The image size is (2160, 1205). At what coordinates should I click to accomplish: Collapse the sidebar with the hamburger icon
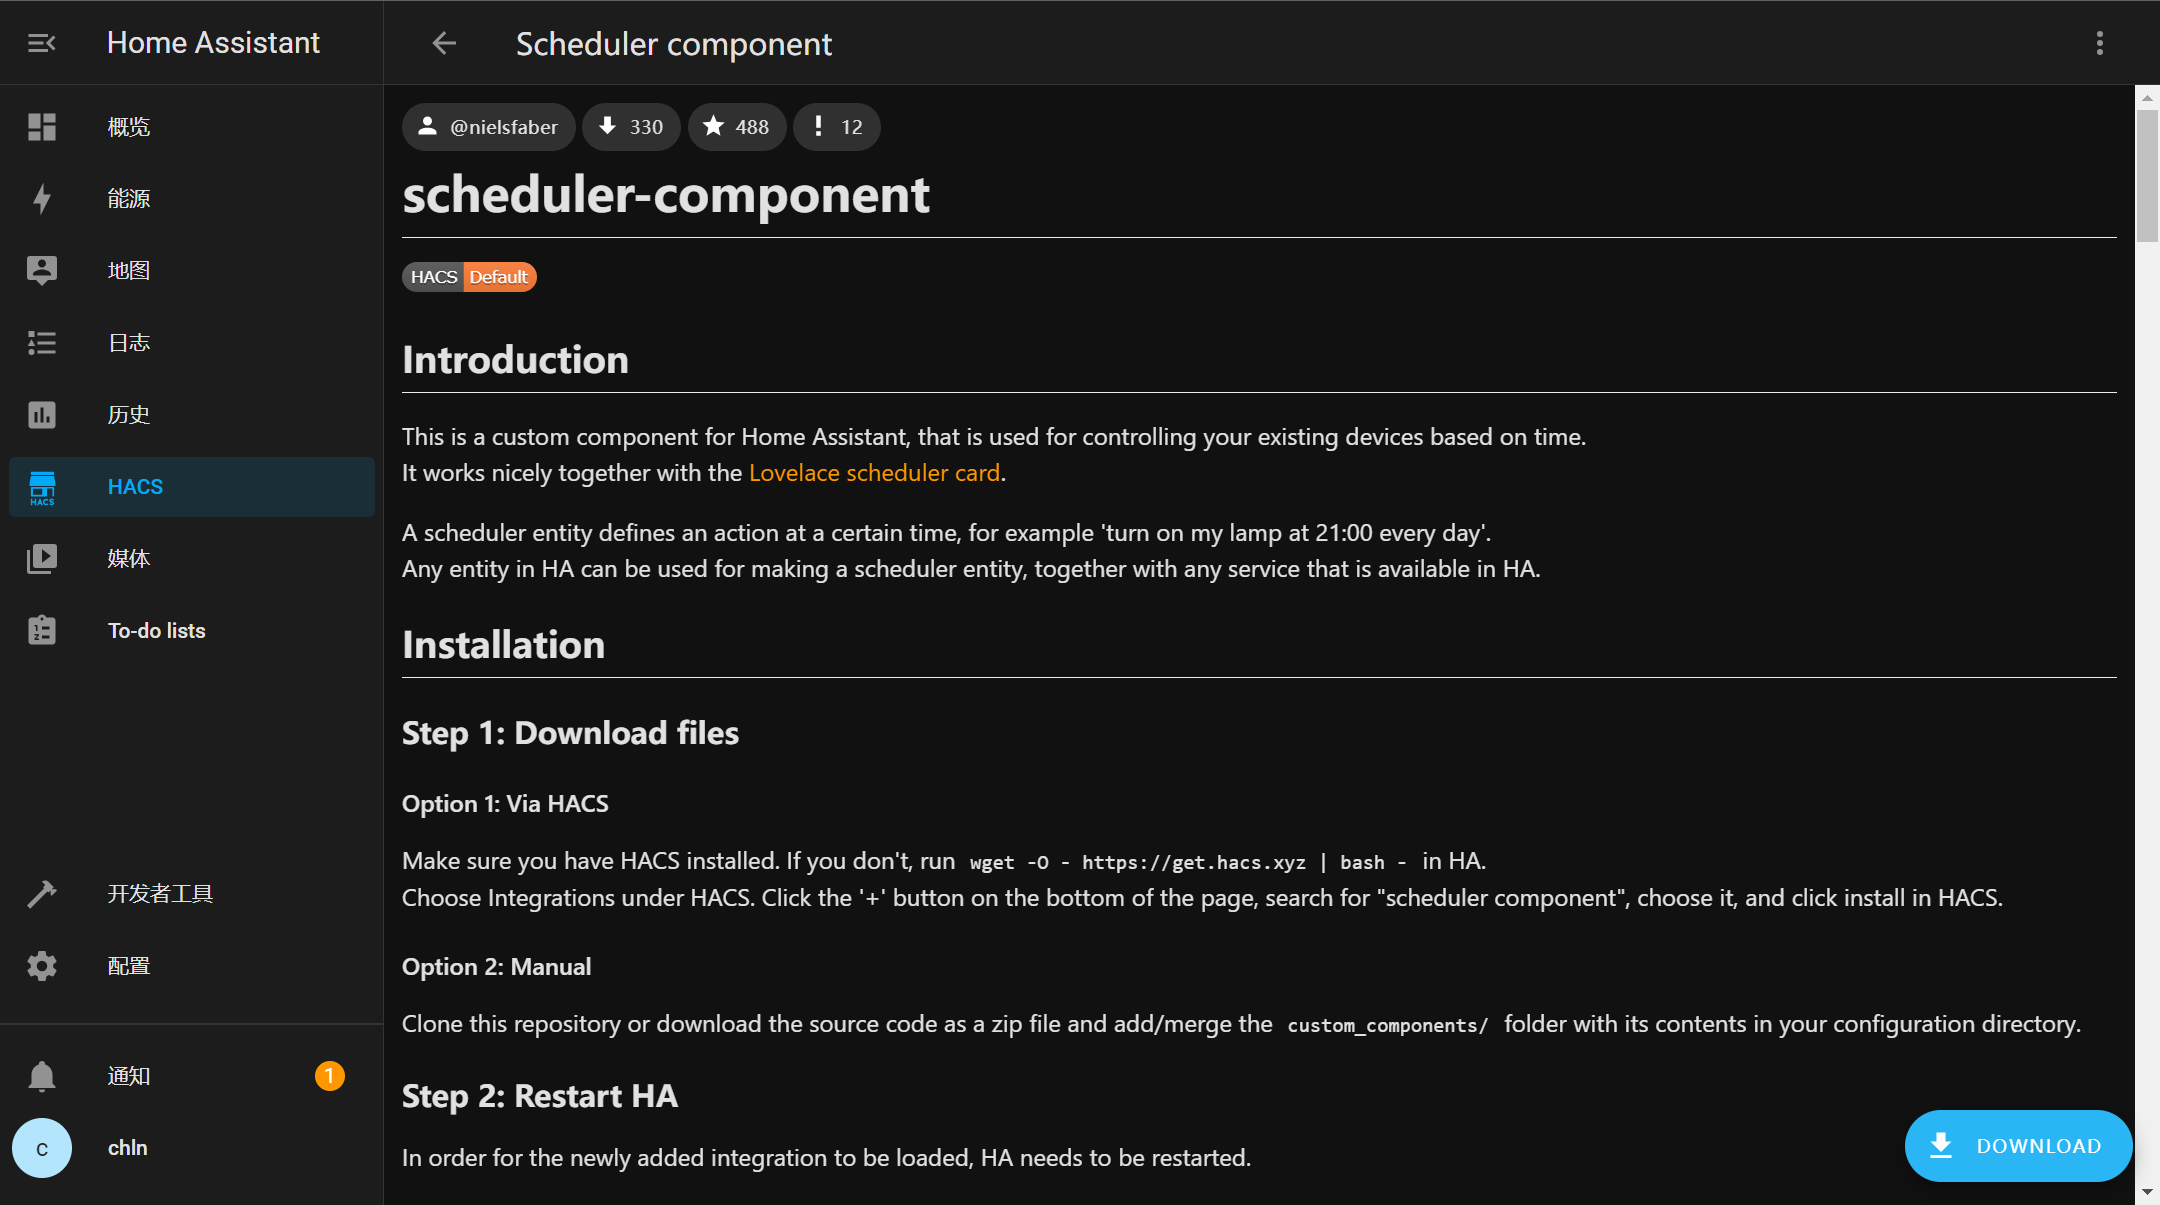[42, 43]
